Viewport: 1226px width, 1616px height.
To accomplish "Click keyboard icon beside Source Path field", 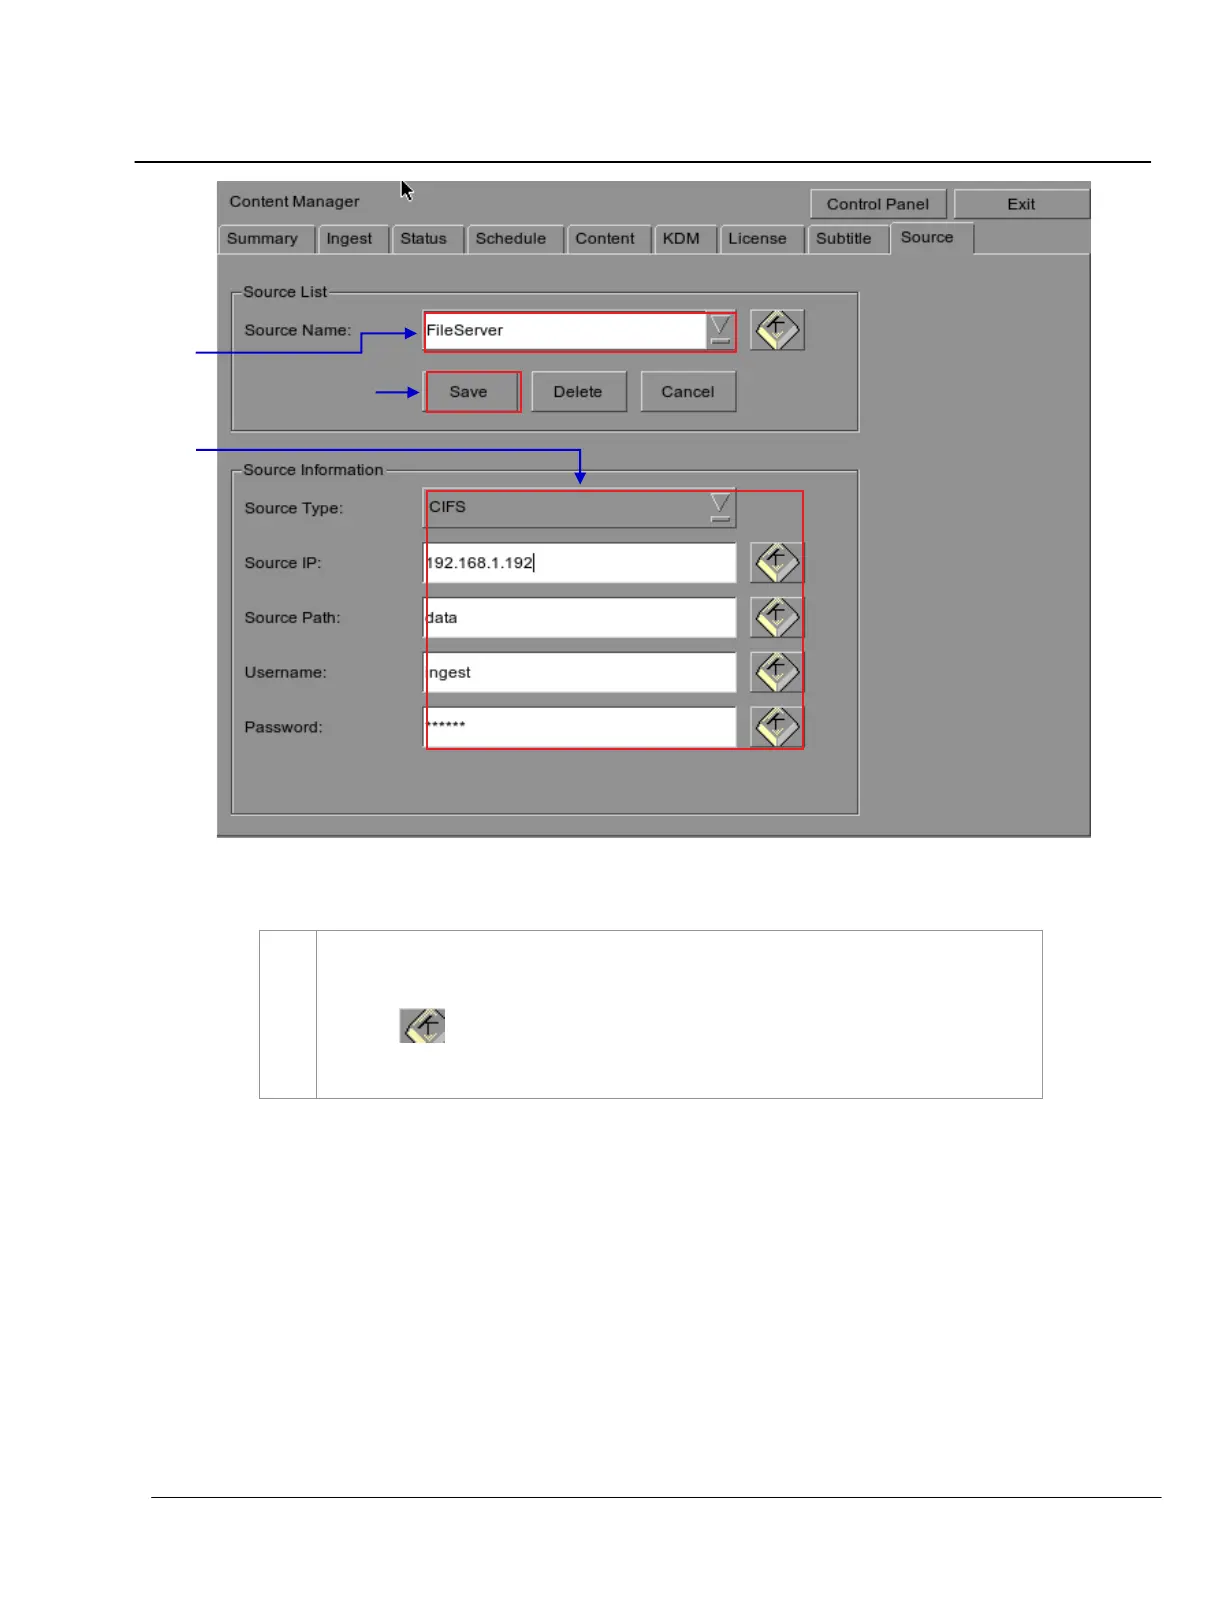I will tap(777, 618).
